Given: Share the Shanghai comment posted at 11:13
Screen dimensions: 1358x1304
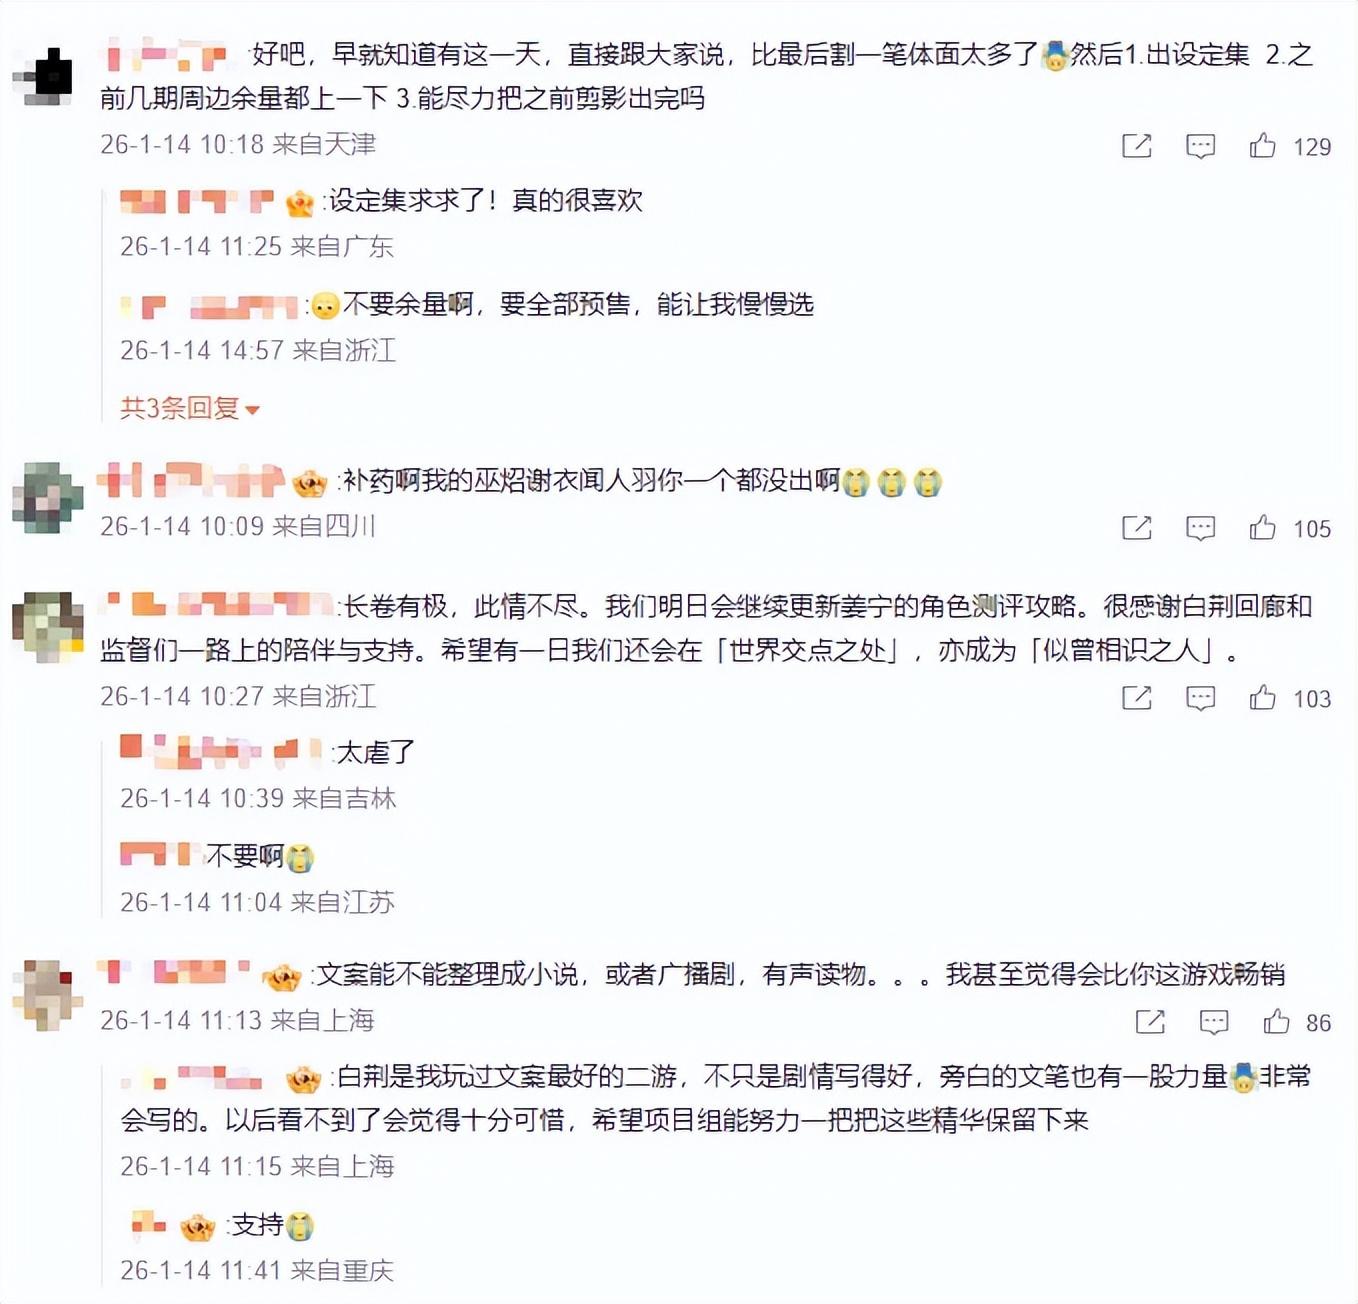Looking at the screenshot, I should 1151,1022.
